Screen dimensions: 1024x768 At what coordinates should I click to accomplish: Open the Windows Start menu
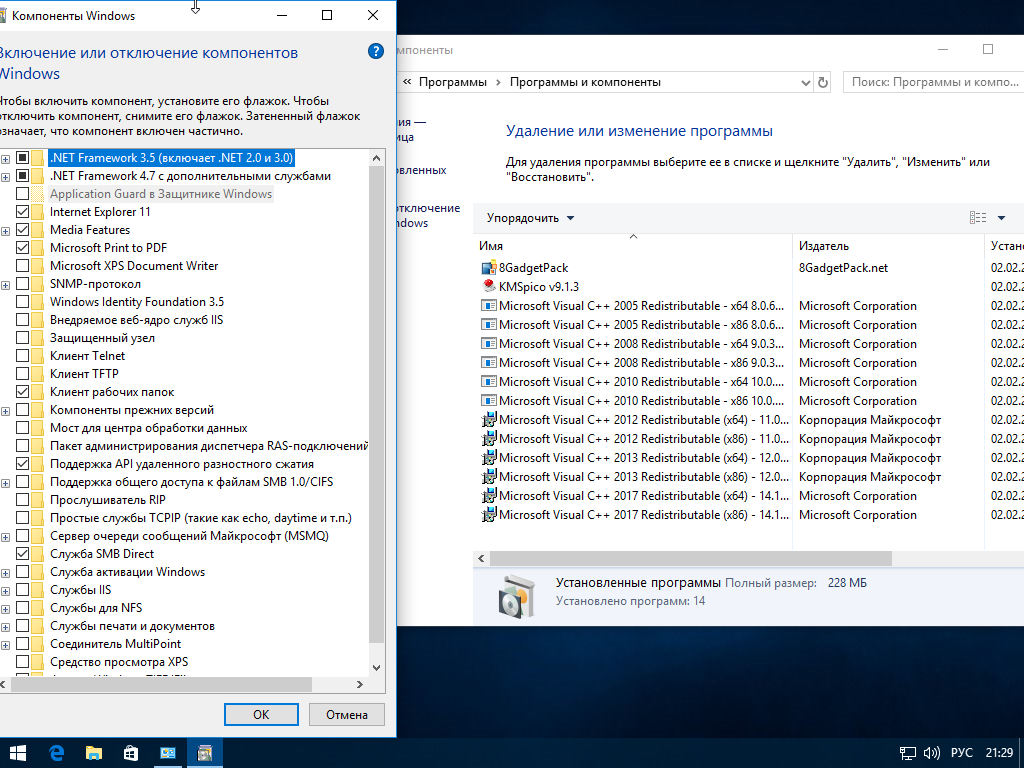pos(18,753)
